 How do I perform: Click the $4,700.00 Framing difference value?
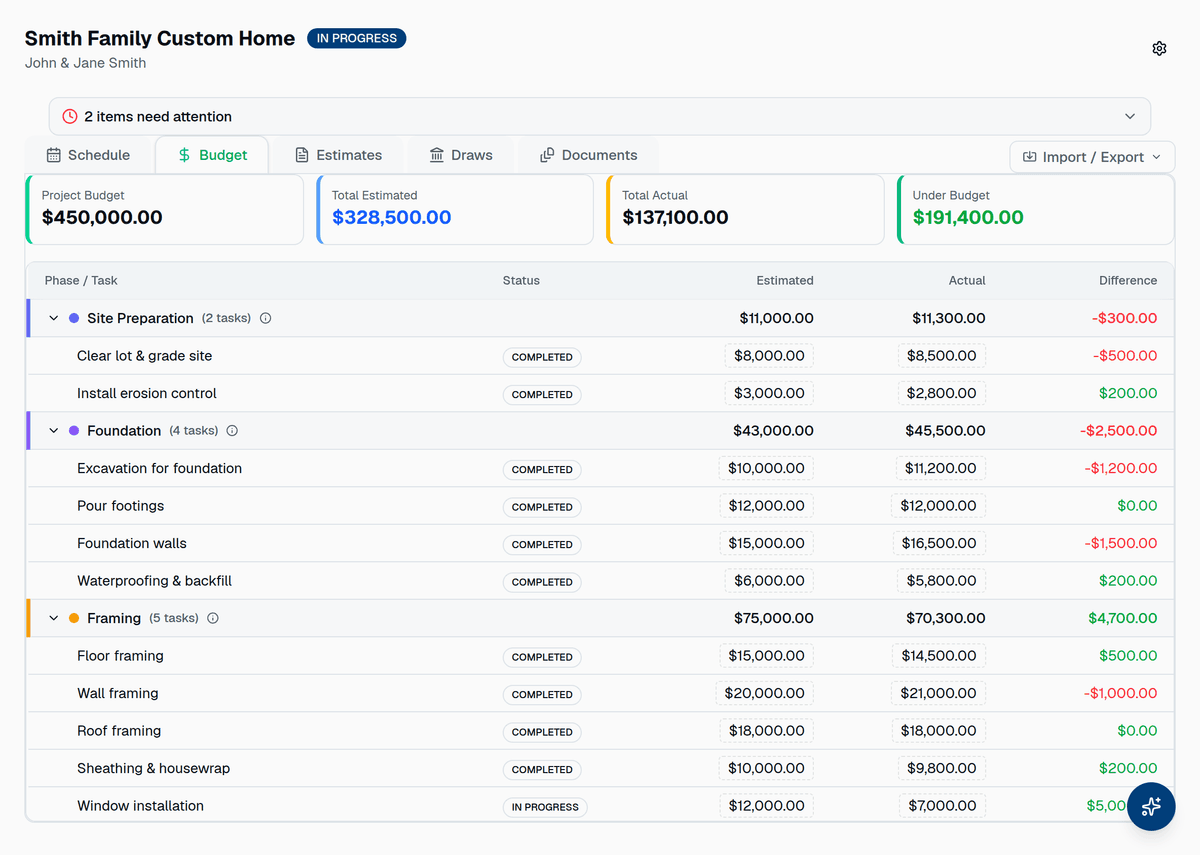(1123, 618)
